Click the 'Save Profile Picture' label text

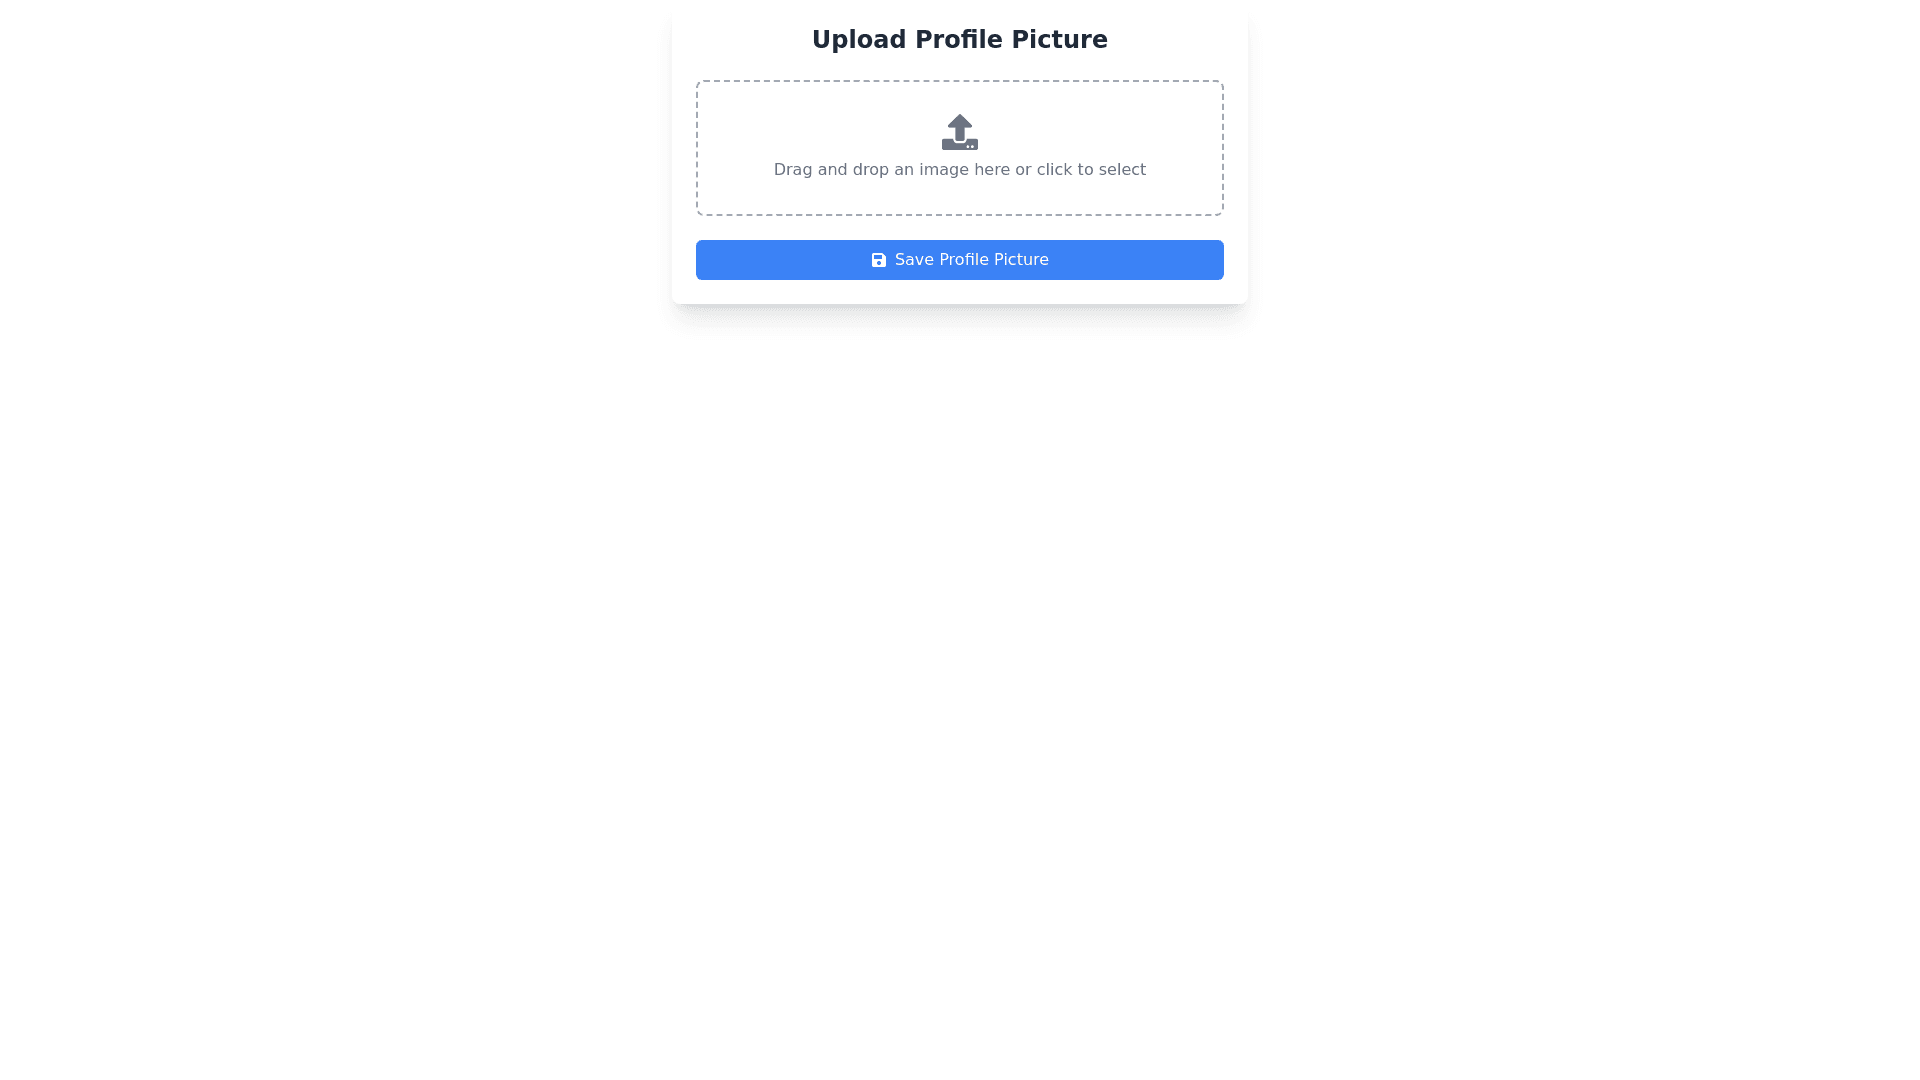[x=971, y=260]
